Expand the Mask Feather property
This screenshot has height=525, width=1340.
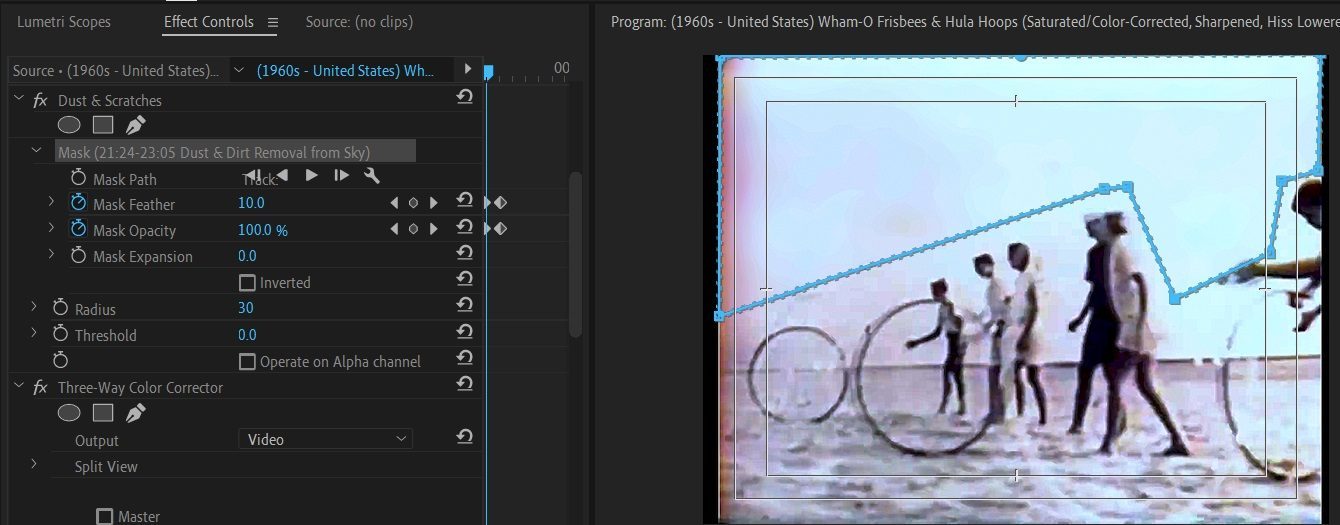pos(51,202)
